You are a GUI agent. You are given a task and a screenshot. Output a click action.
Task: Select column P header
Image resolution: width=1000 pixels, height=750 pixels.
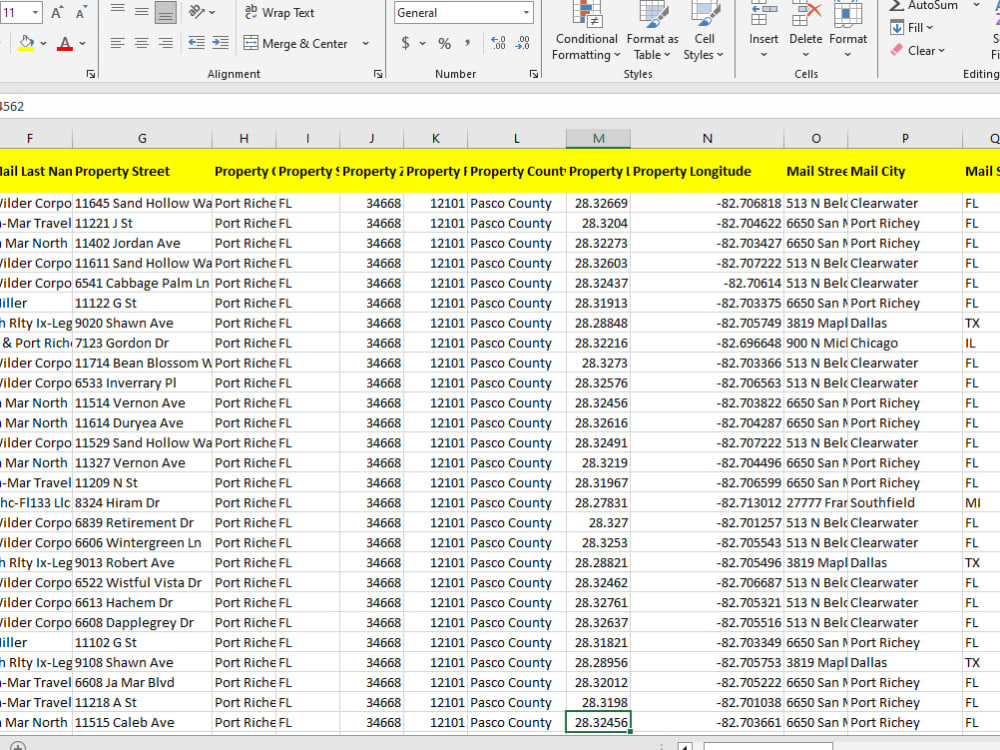pyautogui.click(x=905, y=138)
